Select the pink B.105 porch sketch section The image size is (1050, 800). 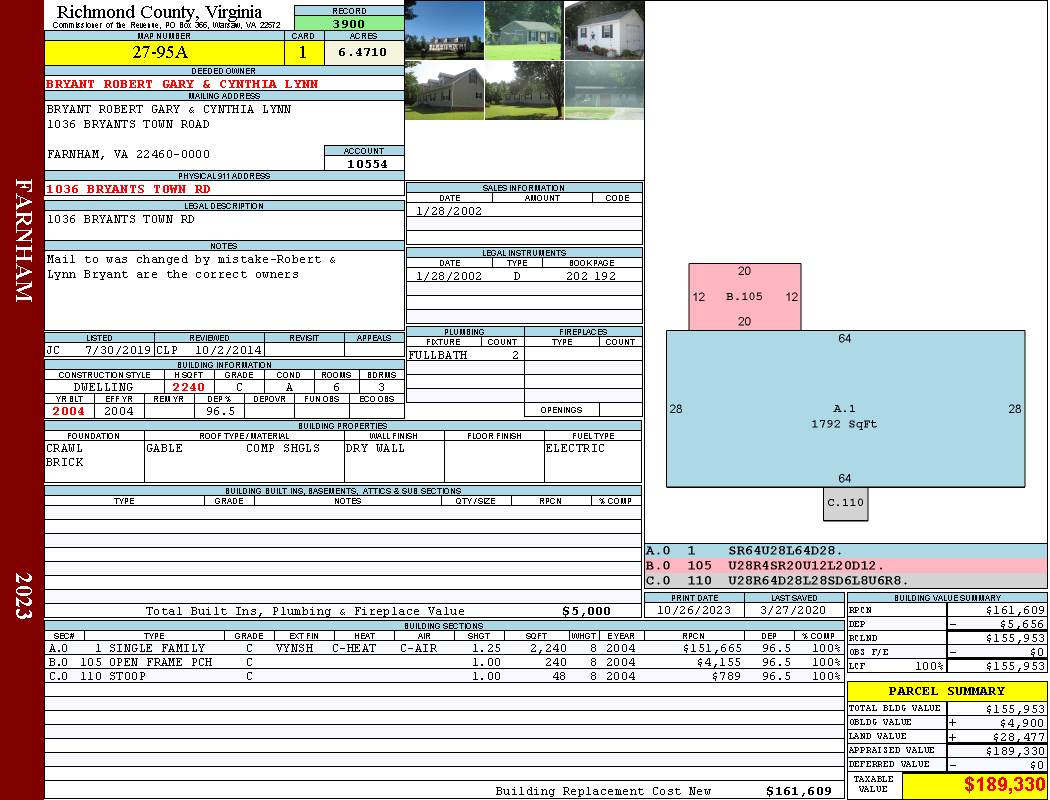point(745,297)
